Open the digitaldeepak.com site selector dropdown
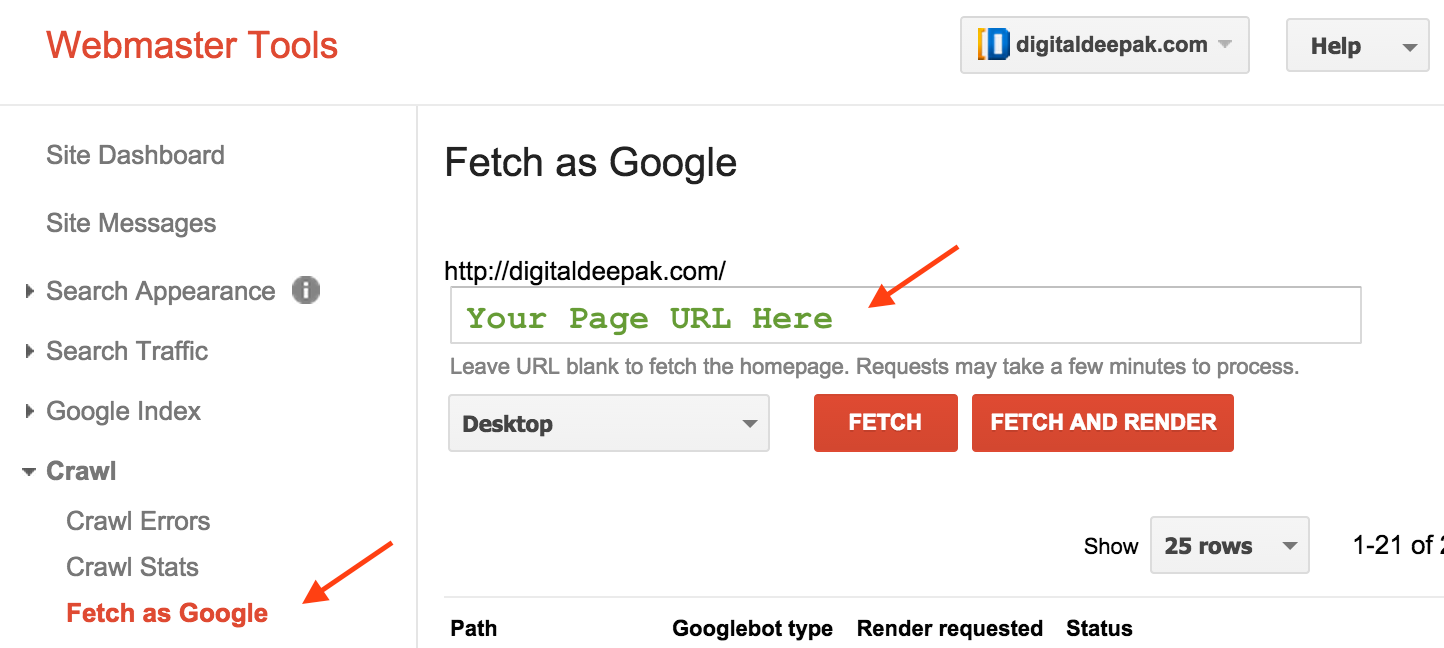Image resolution: width=1444 pixels, height=648 pixels. pyautogui.click(x=1105, y=45)
